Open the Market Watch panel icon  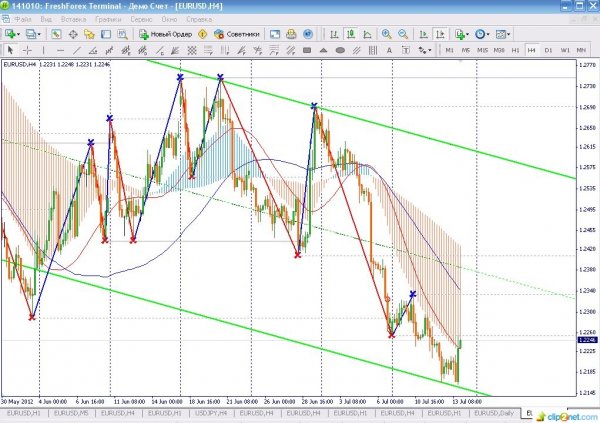(56, 33)
